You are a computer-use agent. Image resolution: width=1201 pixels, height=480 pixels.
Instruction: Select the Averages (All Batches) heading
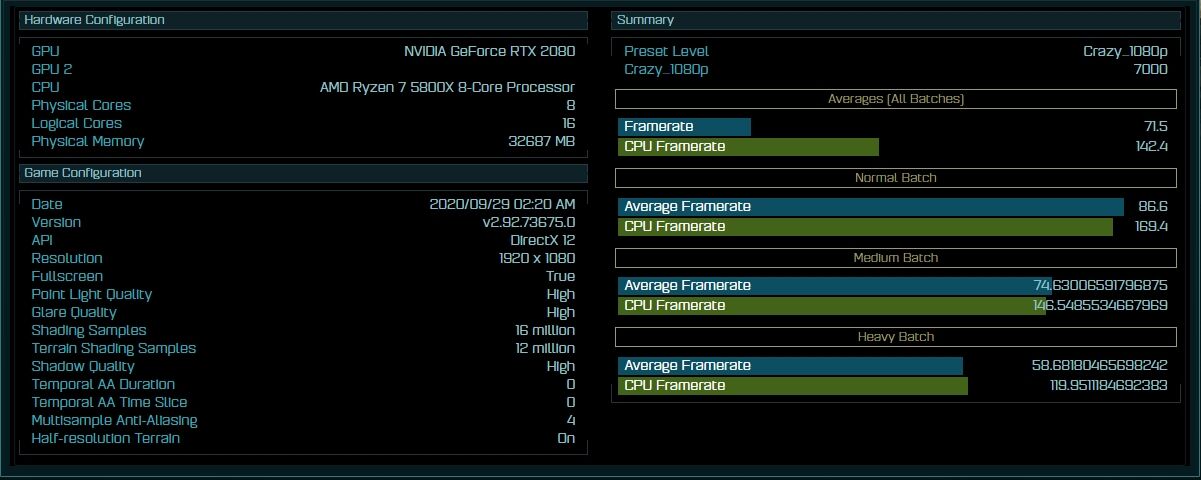[895, 99]
